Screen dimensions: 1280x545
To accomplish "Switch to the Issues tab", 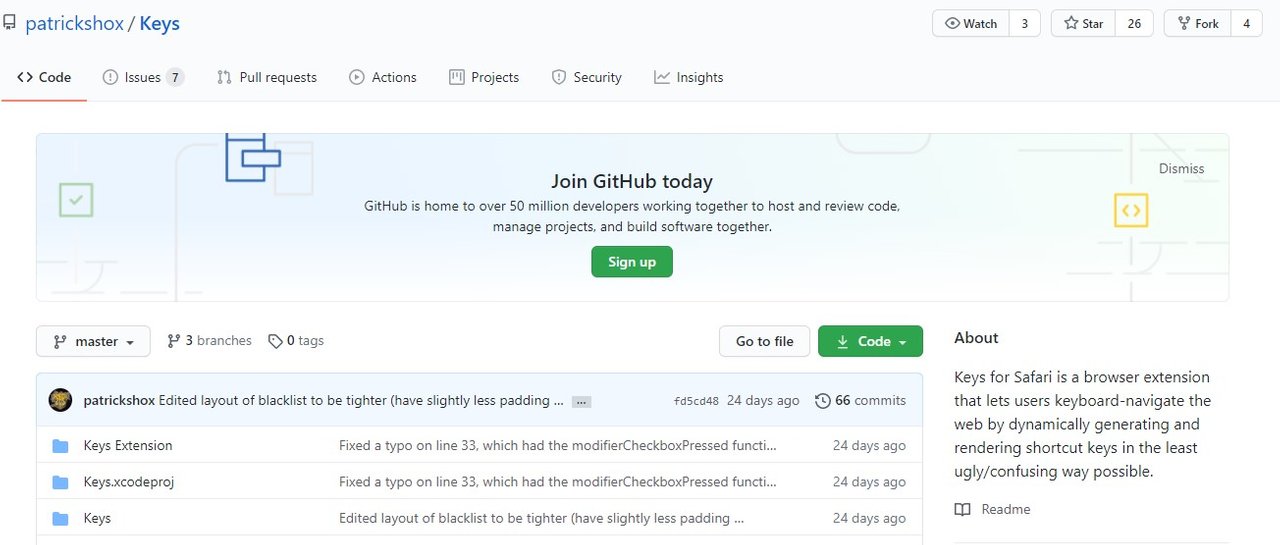I will point(143,77).
